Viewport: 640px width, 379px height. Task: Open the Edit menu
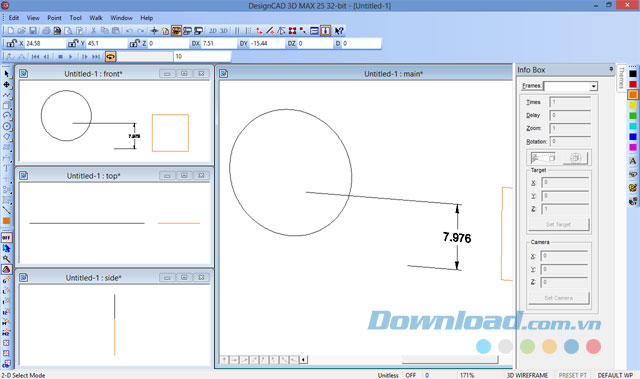tap(14, 18)
